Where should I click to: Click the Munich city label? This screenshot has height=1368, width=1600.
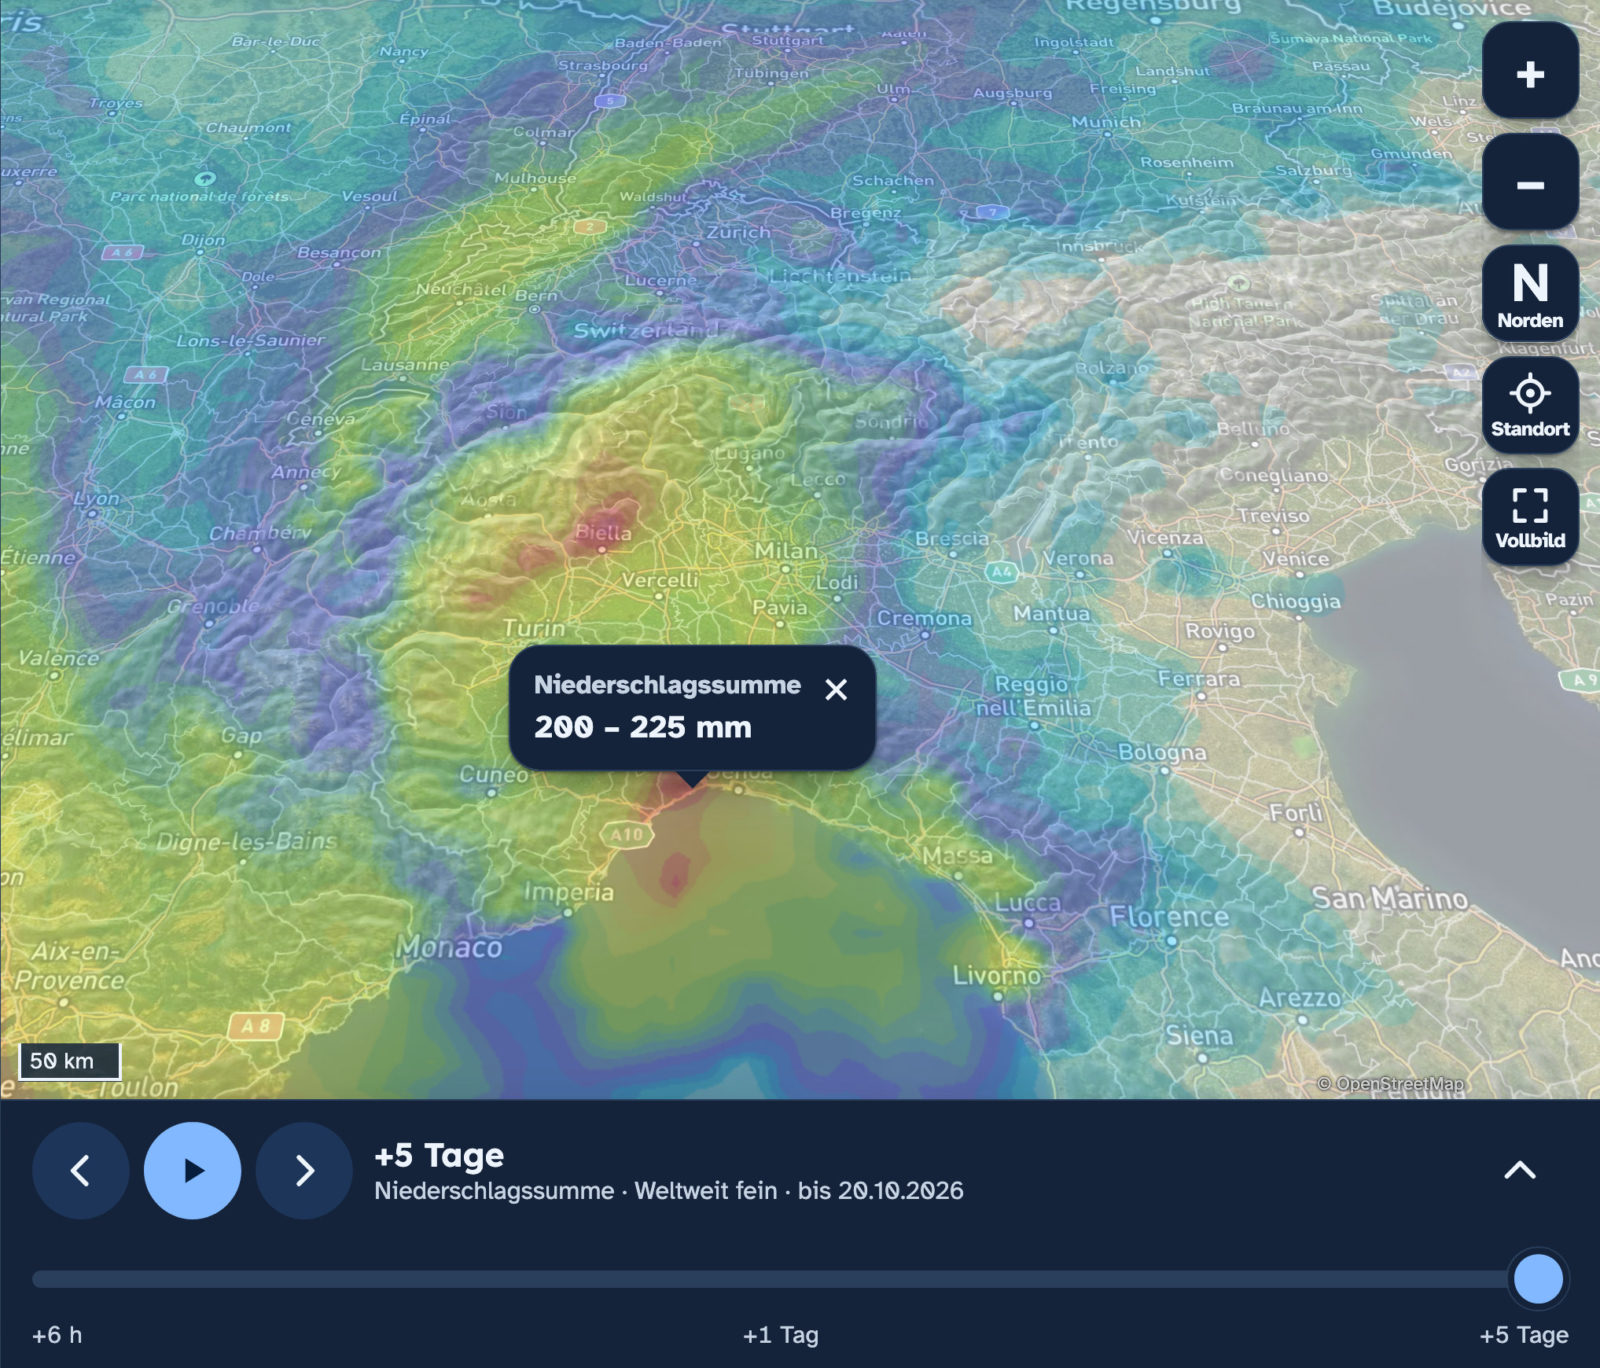click(x=1106, y=122)
